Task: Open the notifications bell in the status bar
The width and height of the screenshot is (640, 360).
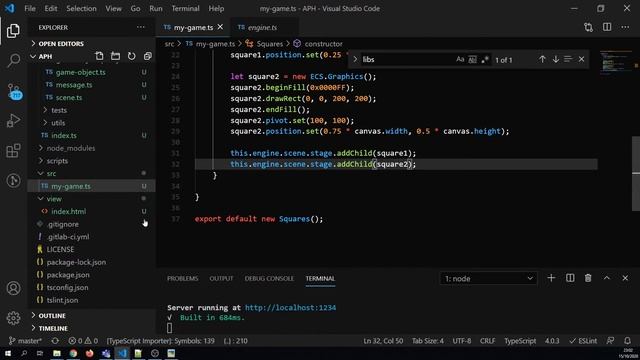Action: pyautogui.click(x=627, y=340)
